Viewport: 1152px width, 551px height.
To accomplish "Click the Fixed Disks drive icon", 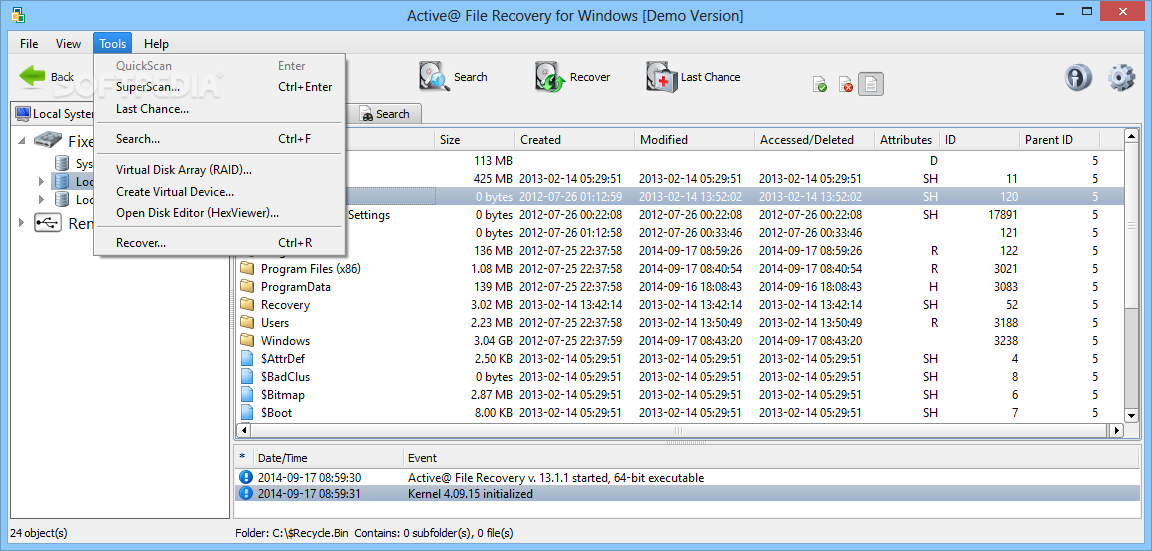I will pos(48,140).
